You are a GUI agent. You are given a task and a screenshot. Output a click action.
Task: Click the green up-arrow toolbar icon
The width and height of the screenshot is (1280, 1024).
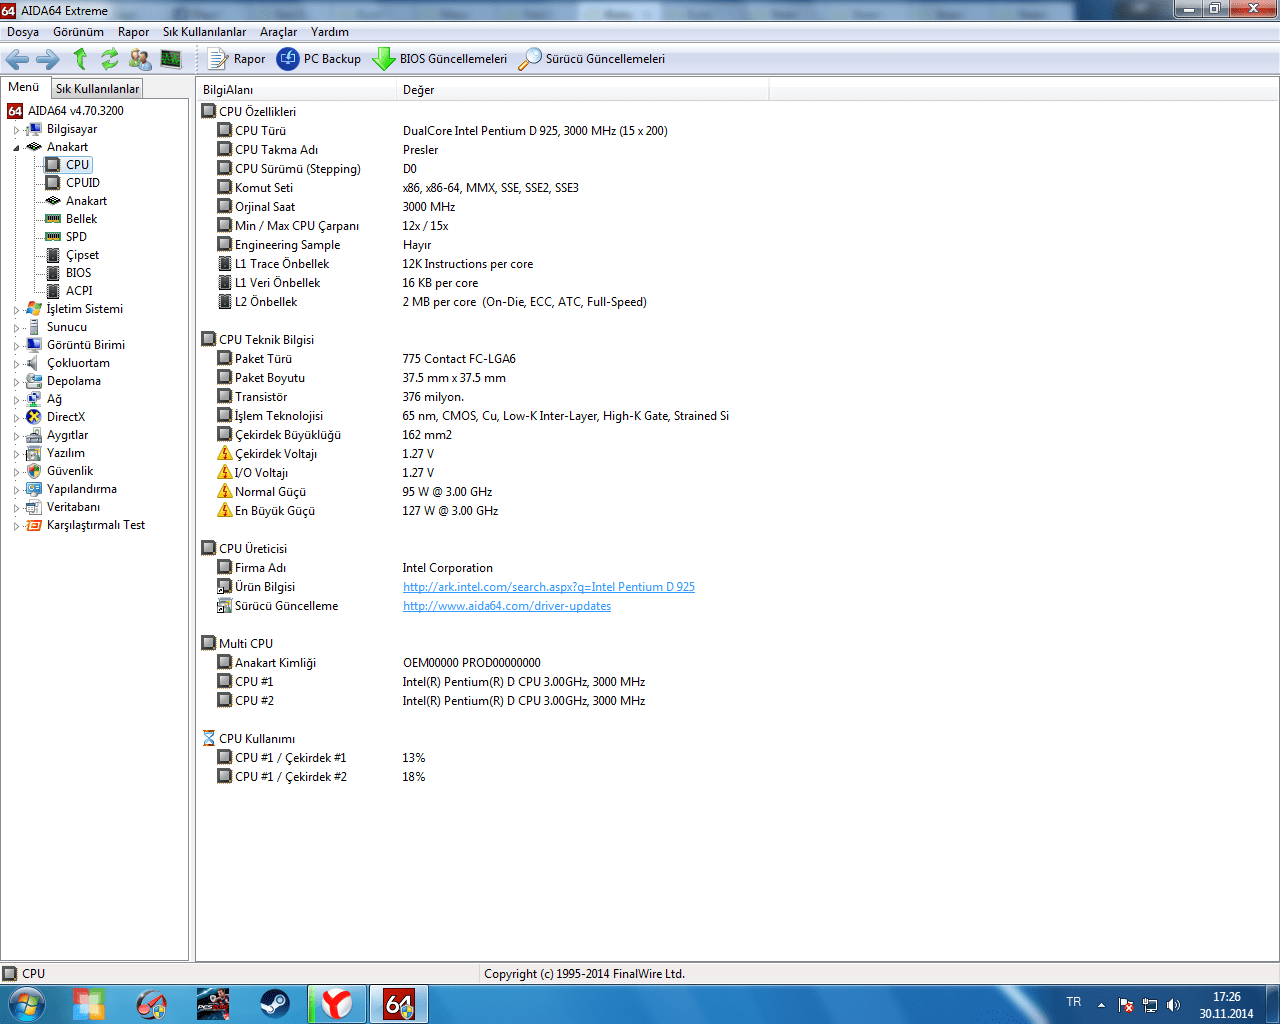coord(80,59)
